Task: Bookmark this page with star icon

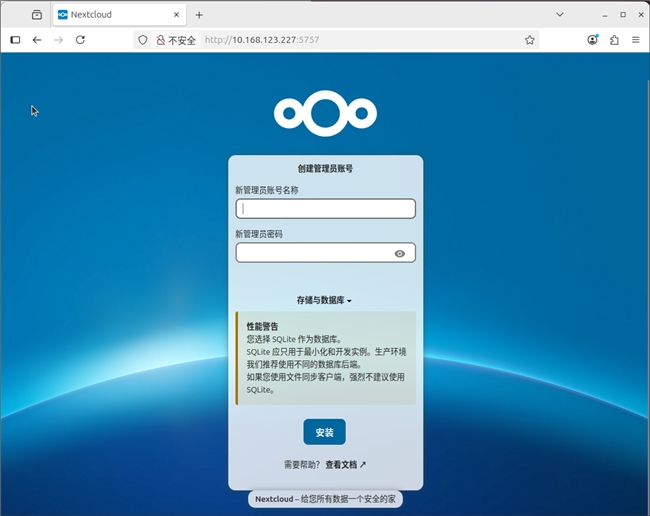Action: [530, 40]
